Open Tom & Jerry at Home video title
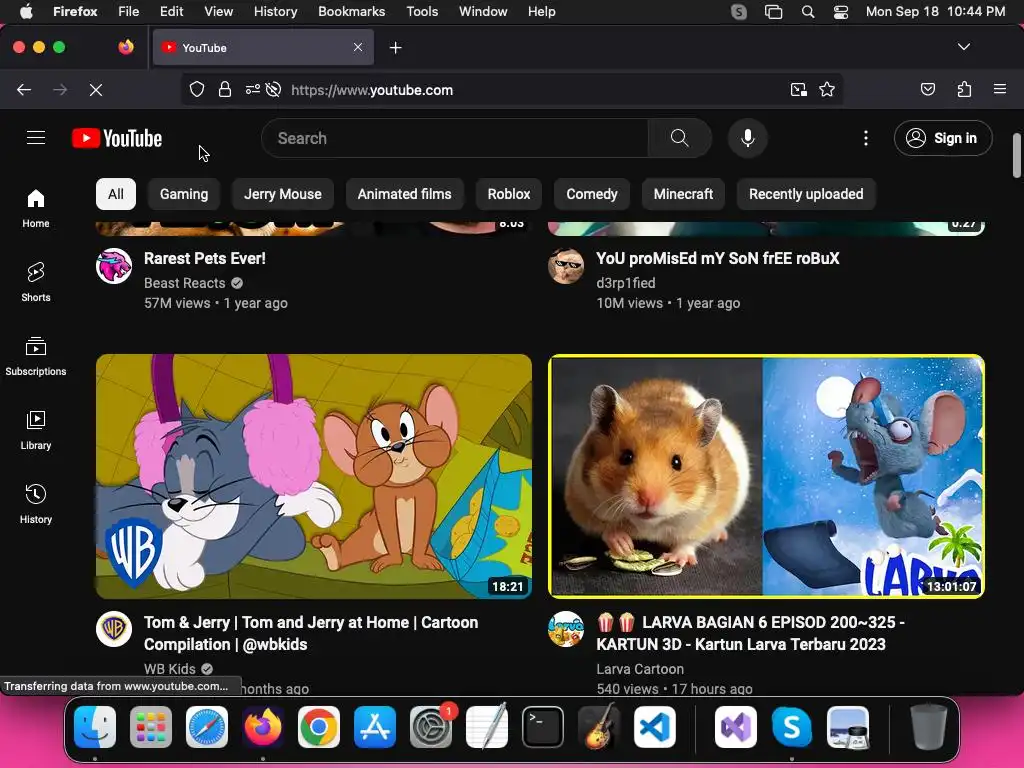Screen dimensions: 1024x768 point(311,633)
